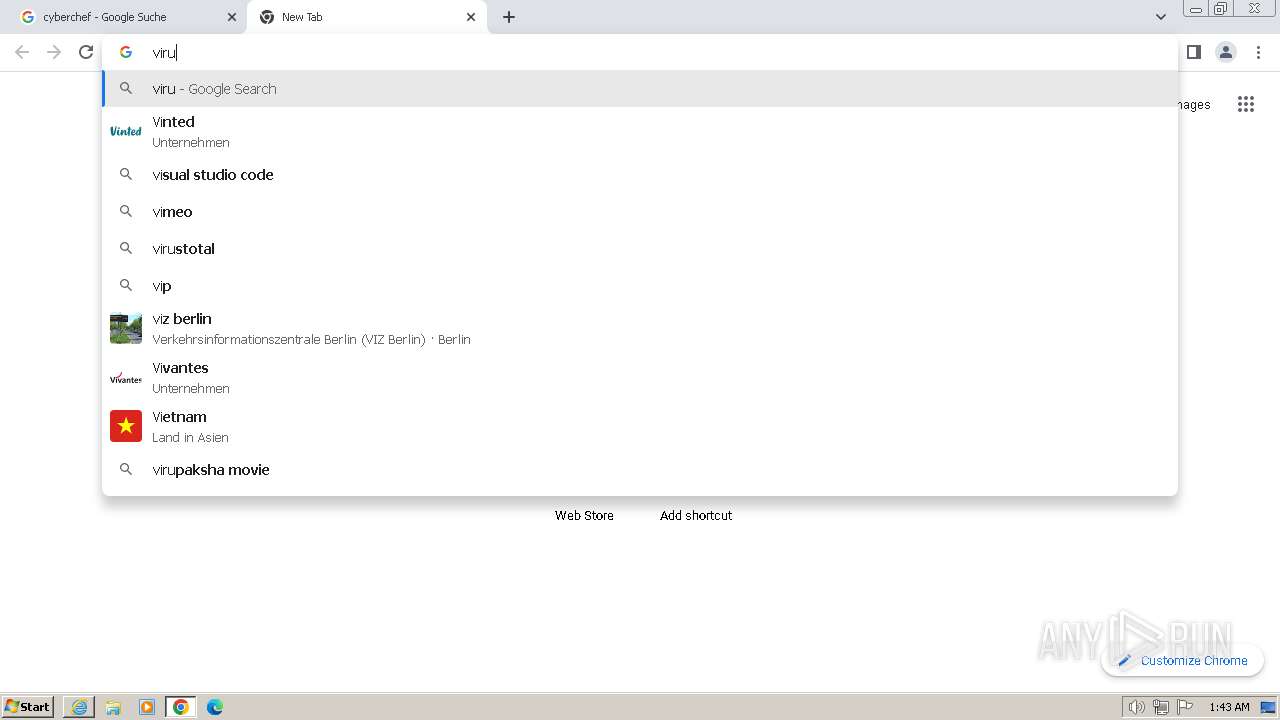1280x720 pixels.
Task: Select the vimeo suggestion
Action: pos(640,211)
